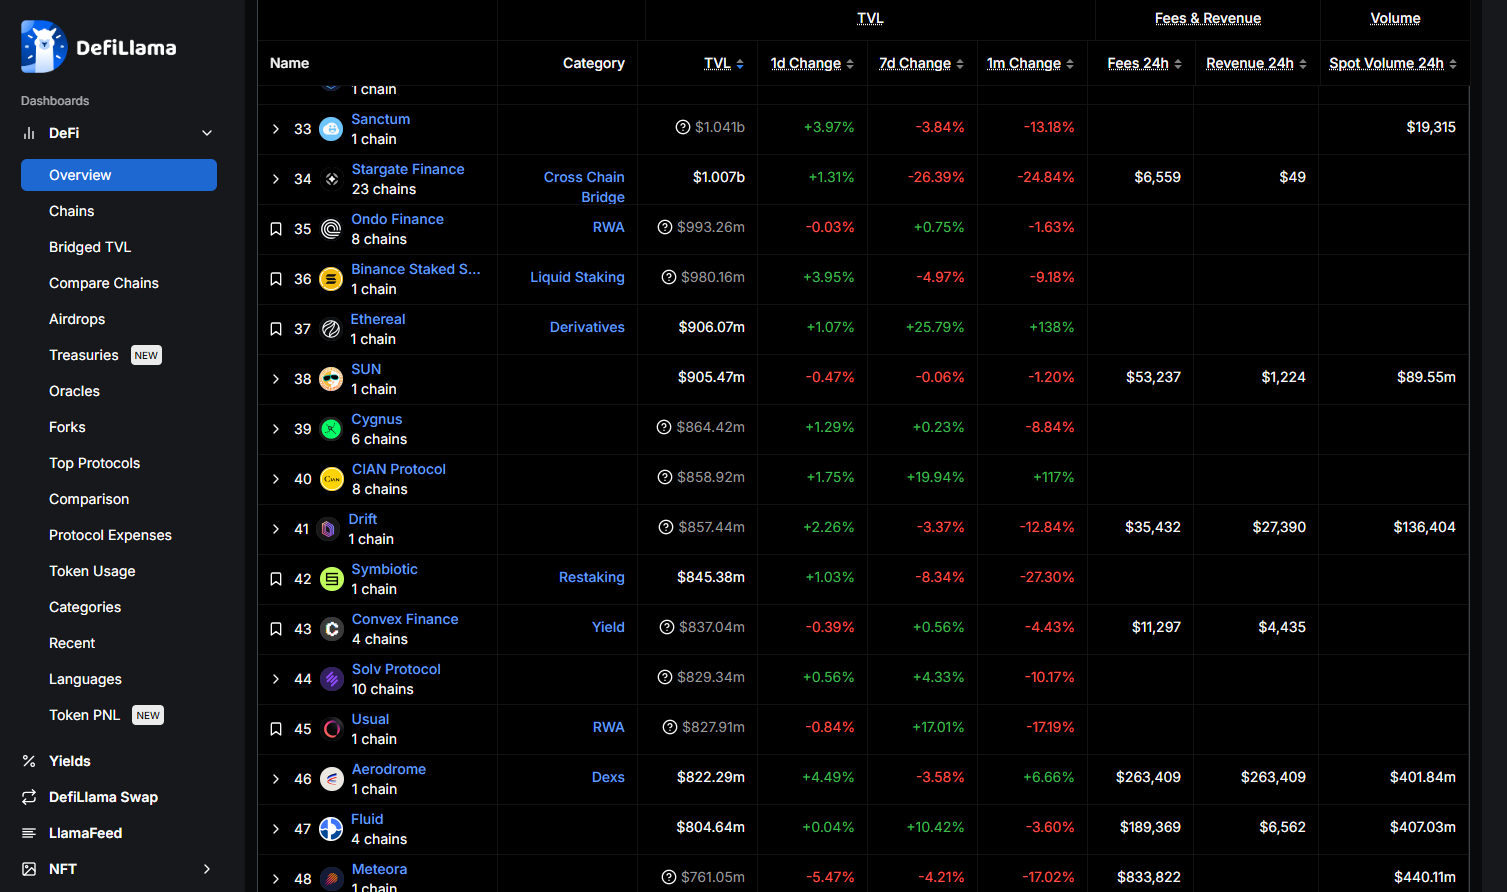Click the Ondo Finance protocol logo
This screenshot has height=892, width=1507.
pyautogui.click(x=331, y=229)
